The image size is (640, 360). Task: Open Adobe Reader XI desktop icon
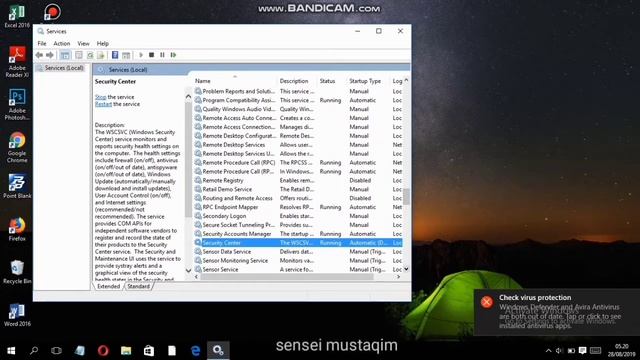[x=17, y=61]
